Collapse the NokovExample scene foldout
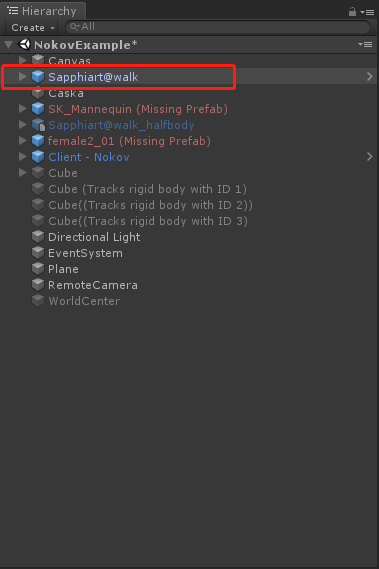This screenshot has width=379, height=569. point(9,45)
